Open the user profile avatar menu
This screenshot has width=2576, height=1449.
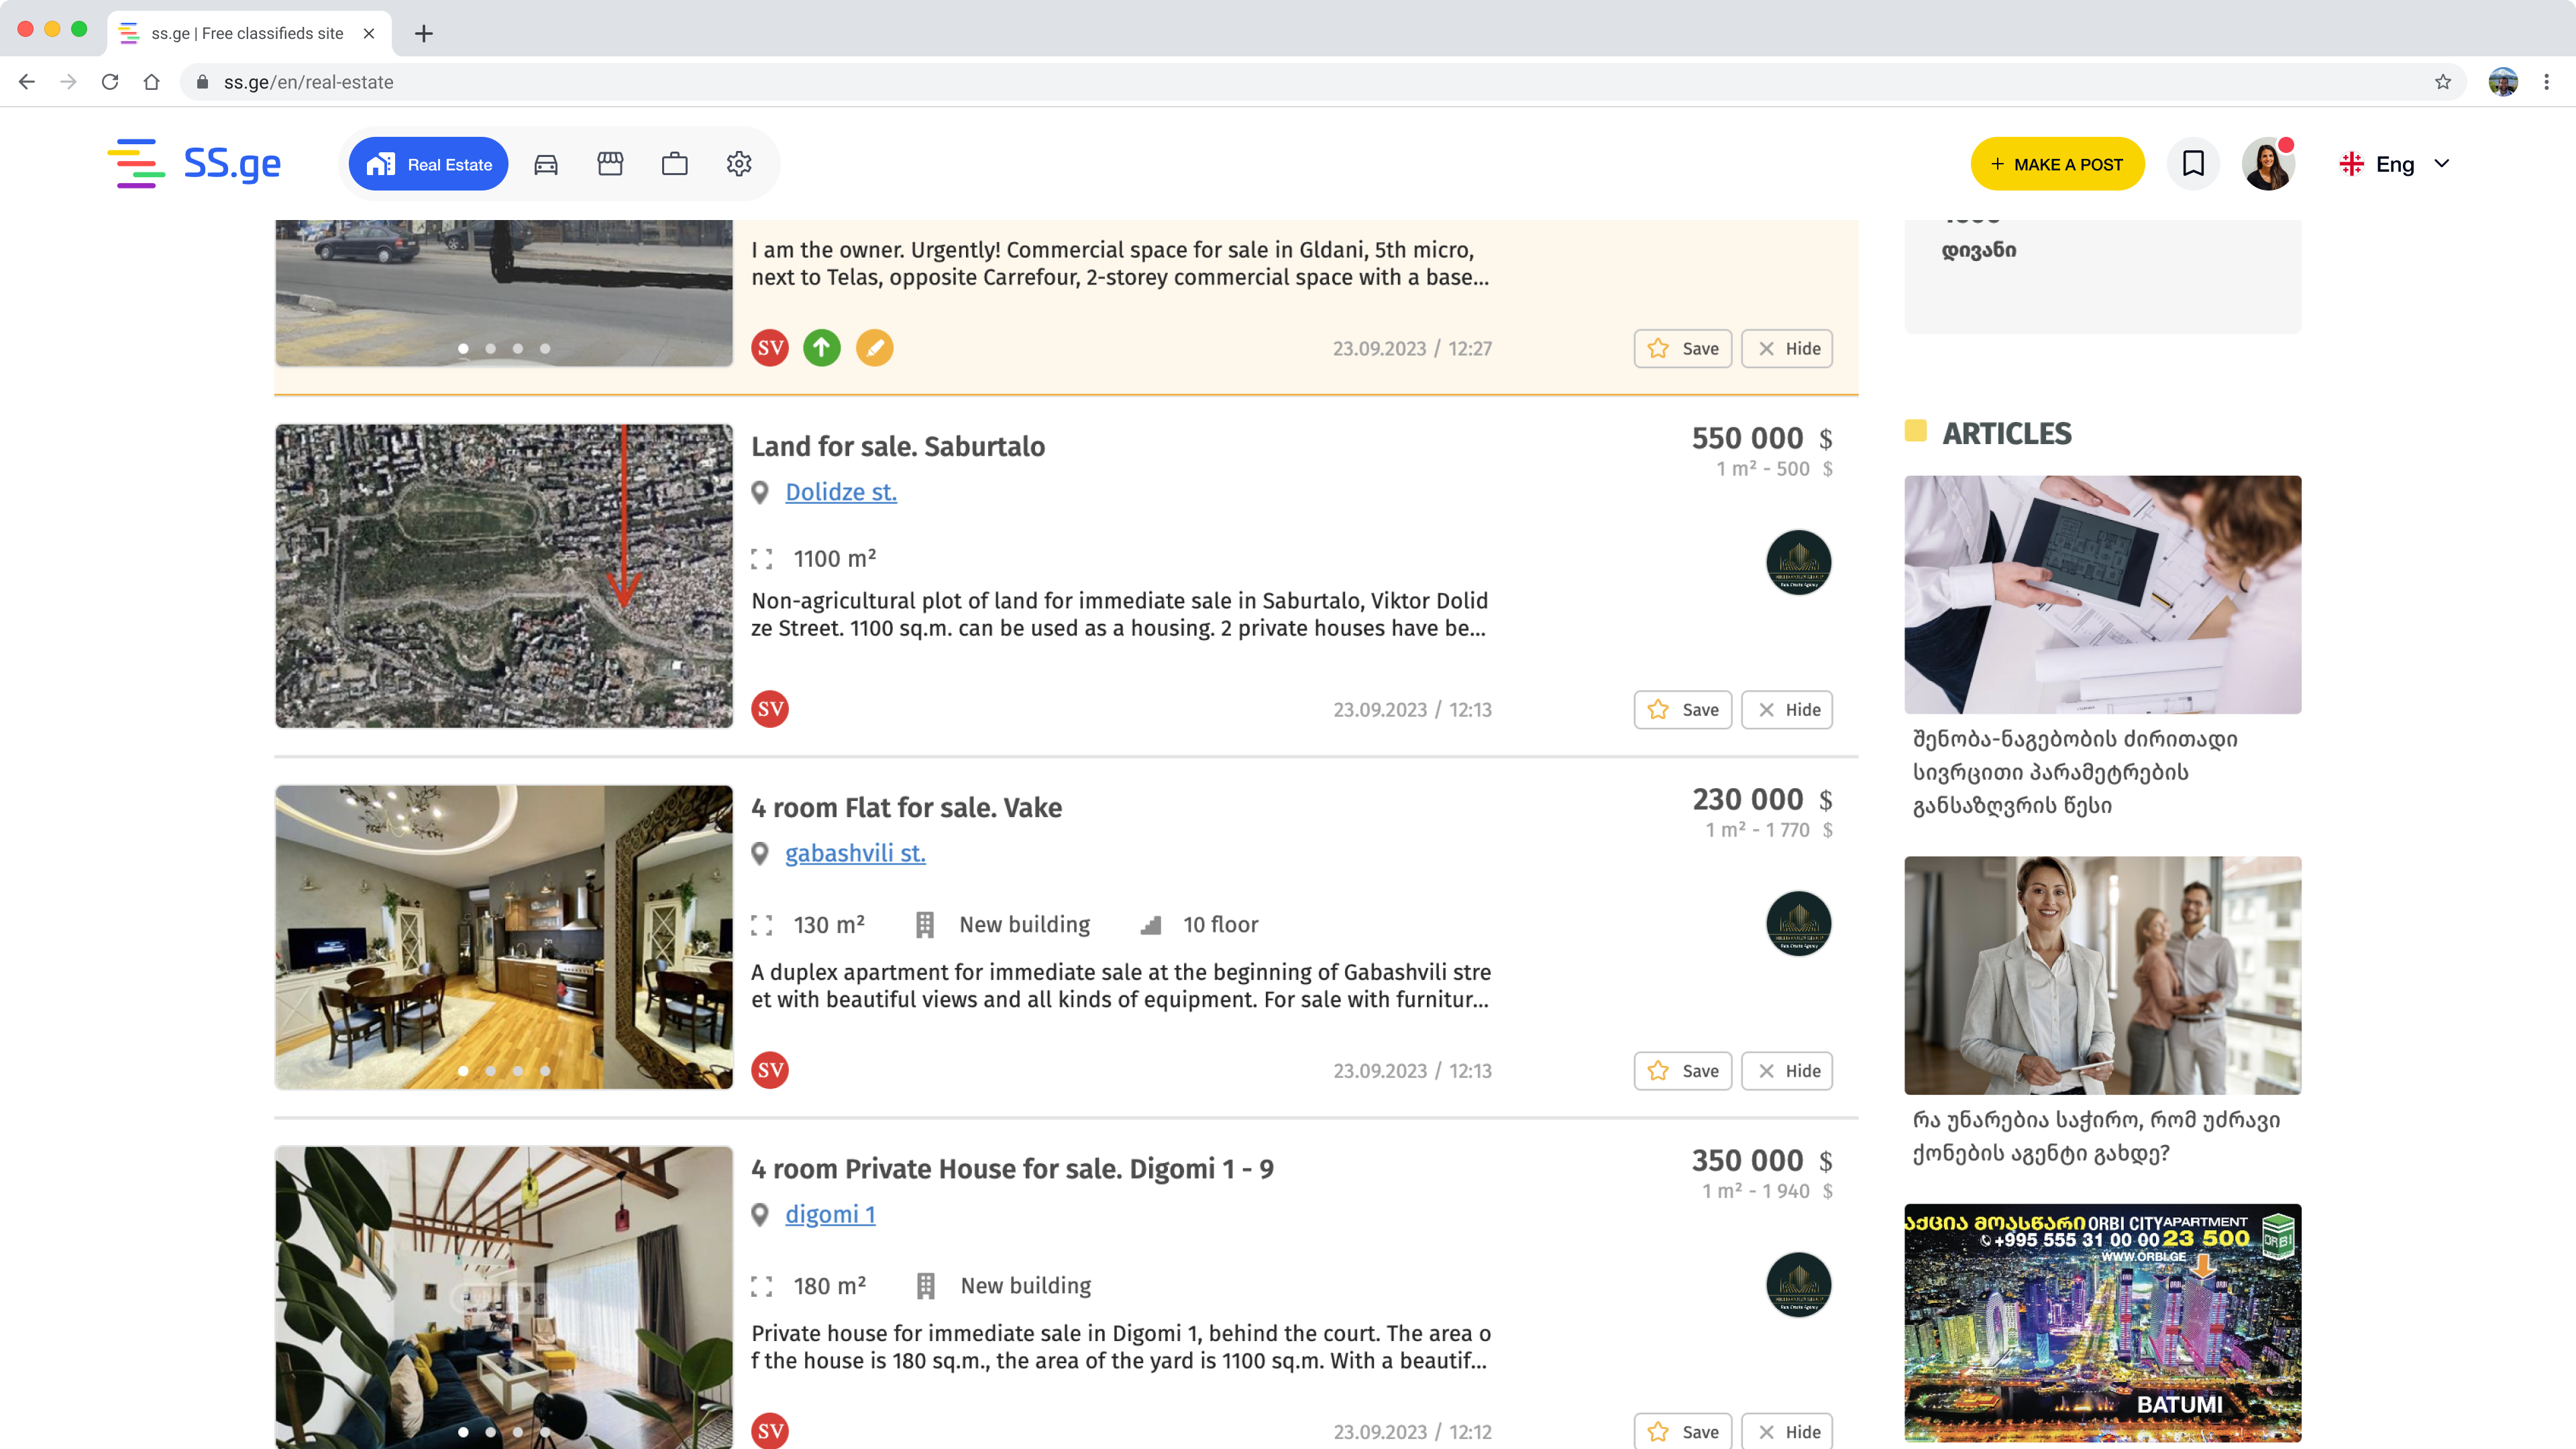(2267, 164)
